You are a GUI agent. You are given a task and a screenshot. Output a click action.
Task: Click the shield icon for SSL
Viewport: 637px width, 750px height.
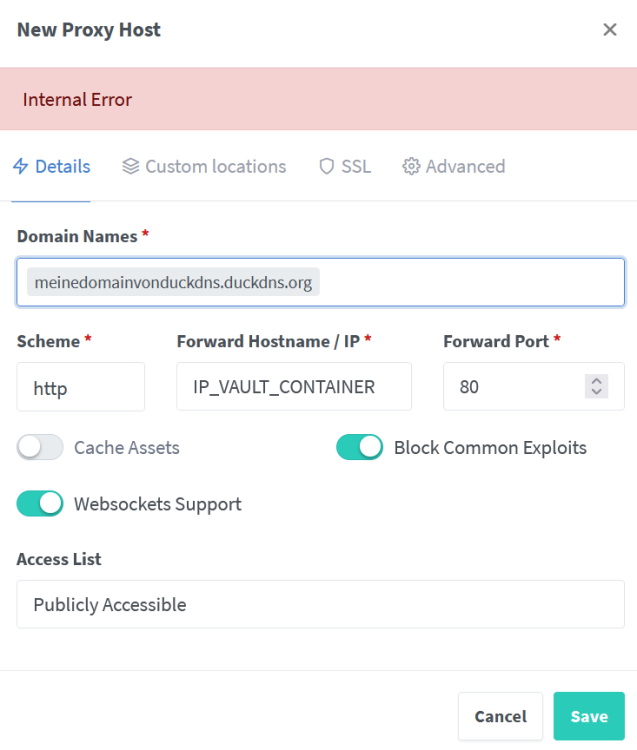click(x=327, y=166)
